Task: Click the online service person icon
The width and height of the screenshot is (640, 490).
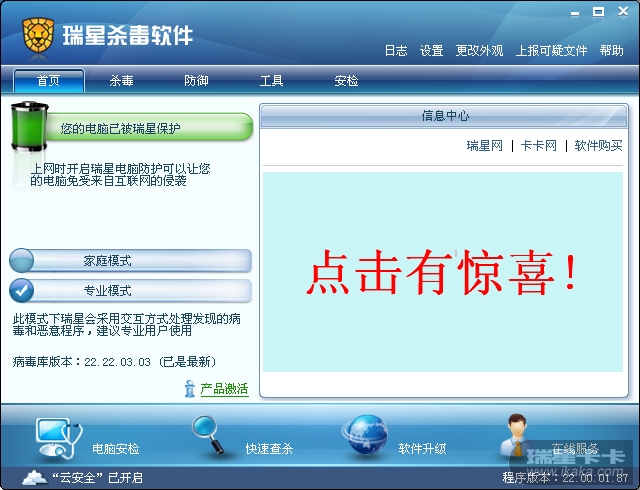Action: click(x=516, y=435)
